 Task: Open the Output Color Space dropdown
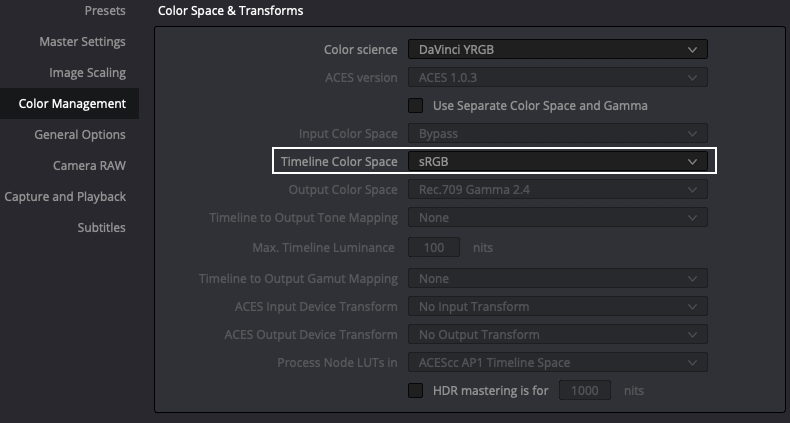(x=558, y=190)
